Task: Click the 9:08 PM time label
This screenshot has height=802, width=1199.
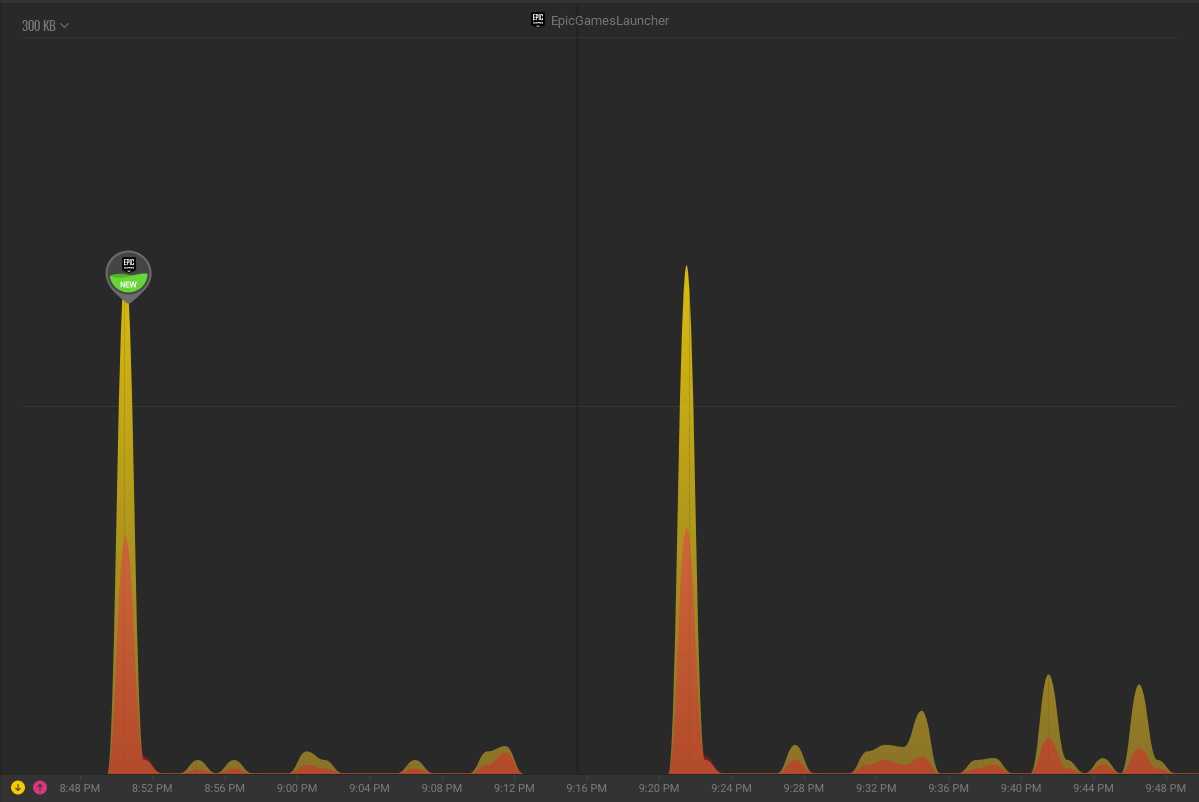Action: coord(441,788)
